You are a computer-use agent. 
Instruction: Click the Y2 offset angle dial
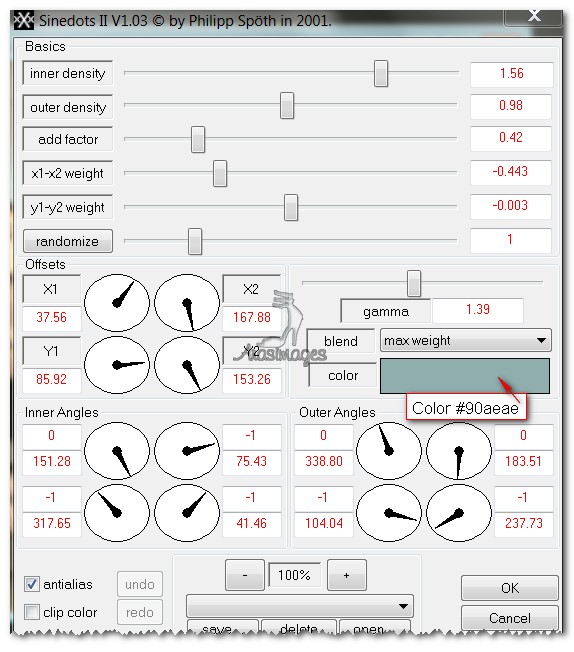pyautogui.click(x=187, y=365)
